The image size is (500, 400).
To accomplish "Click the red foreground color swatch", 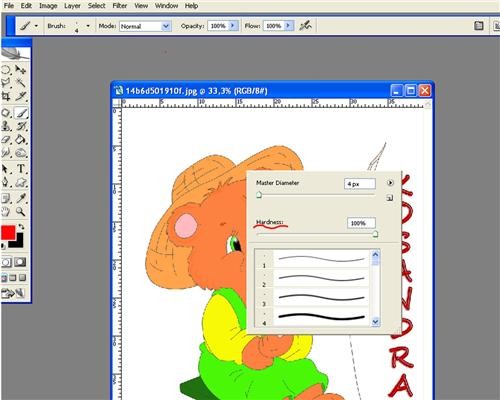I will (x=7, y=232).
